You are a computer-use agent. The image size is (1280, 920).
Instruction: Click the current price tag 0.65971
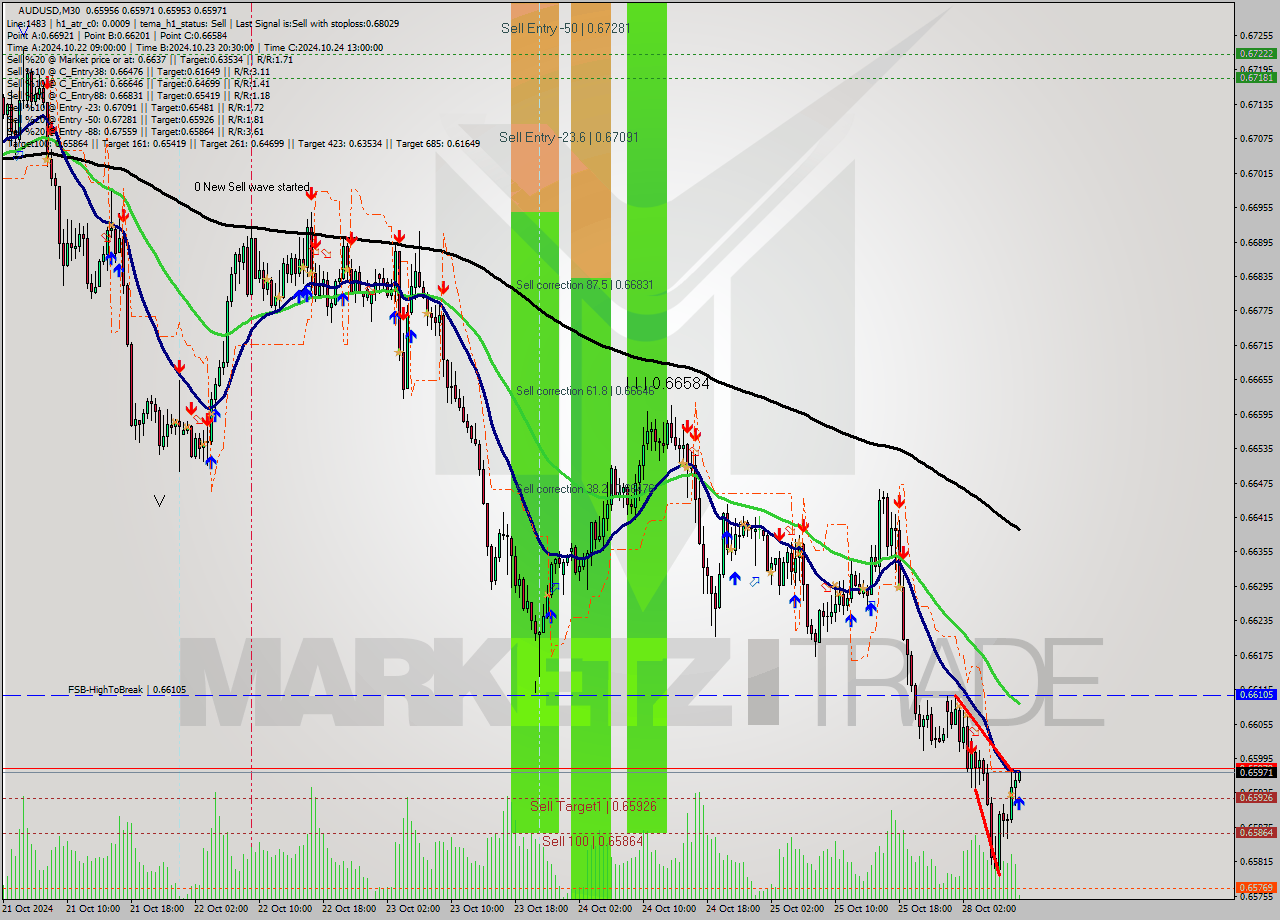click(1256, 773)
